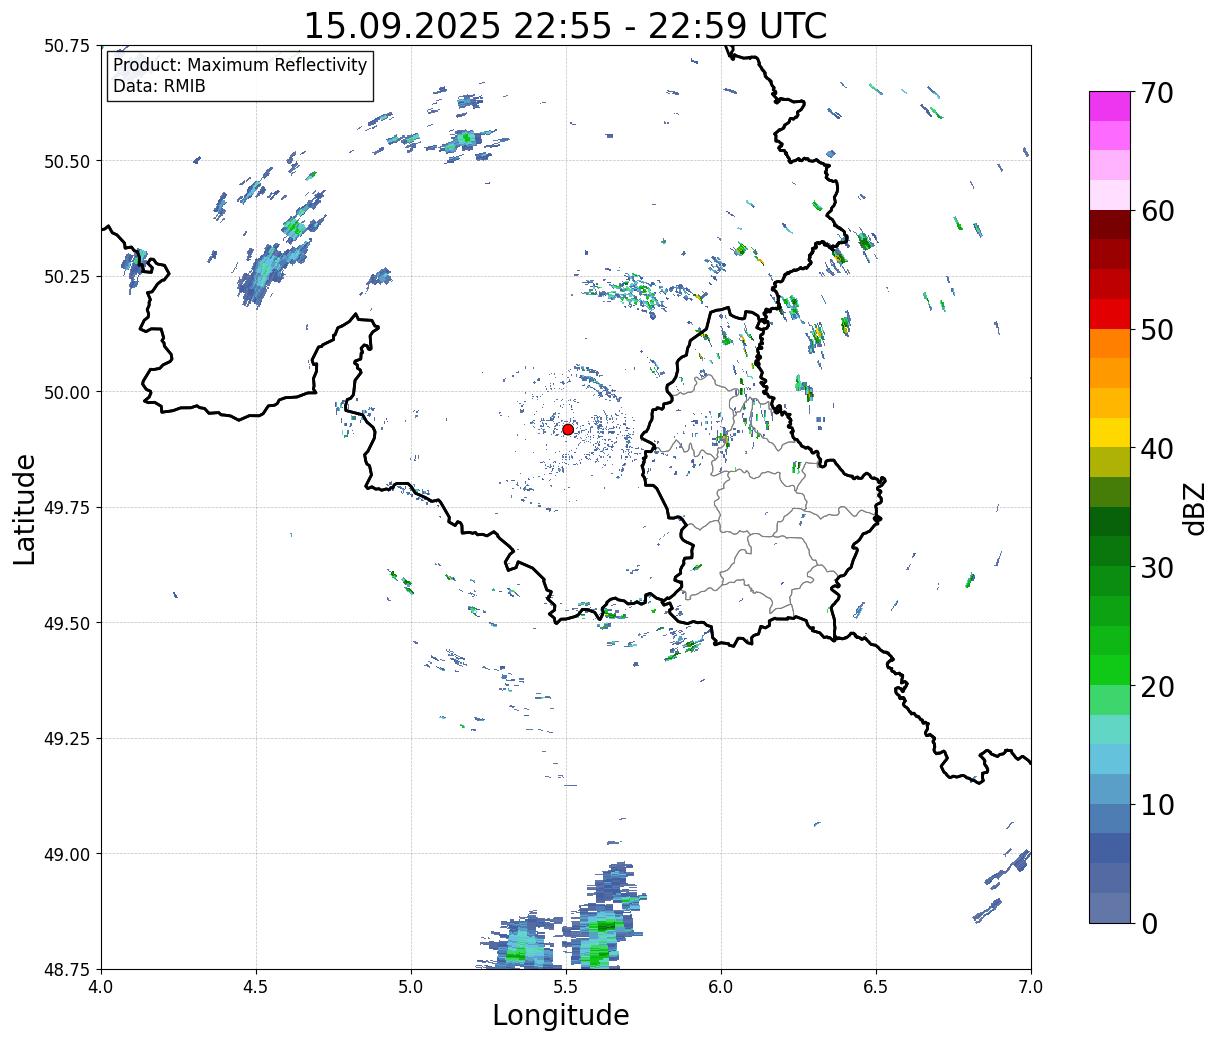Click the colorbar tick label 70
1219x1040 pixels.
(1157, 93)
